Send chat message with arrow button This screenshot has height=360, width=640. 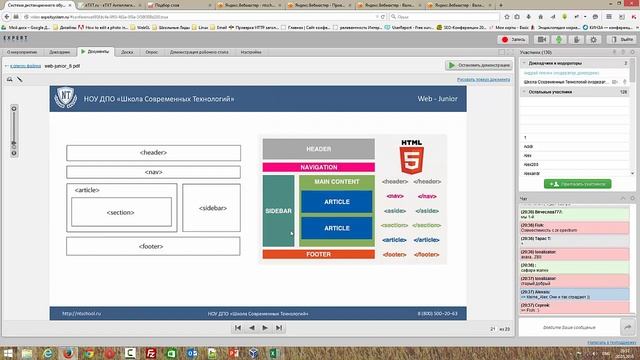[x=628, y=327]
